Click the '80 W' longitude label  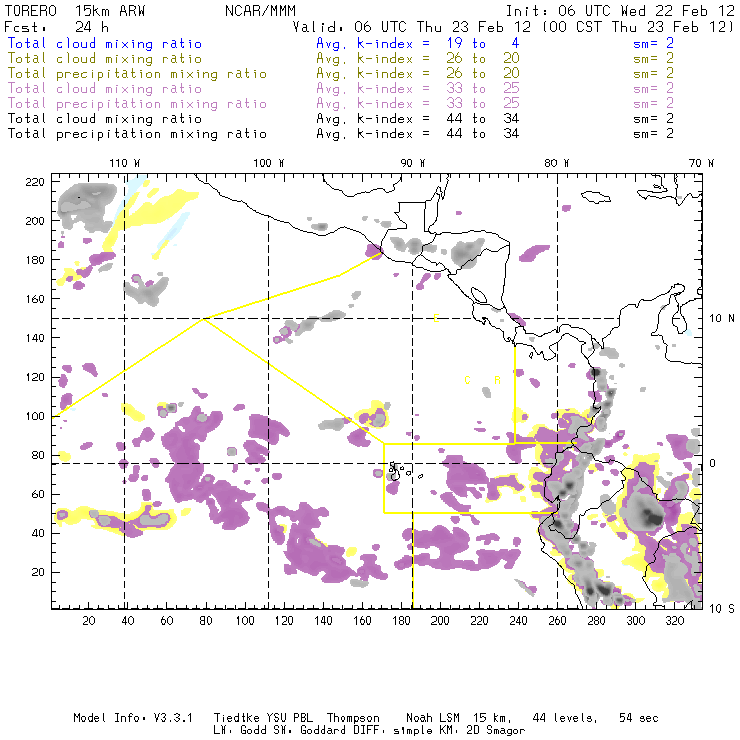click(x=556, y=163)
